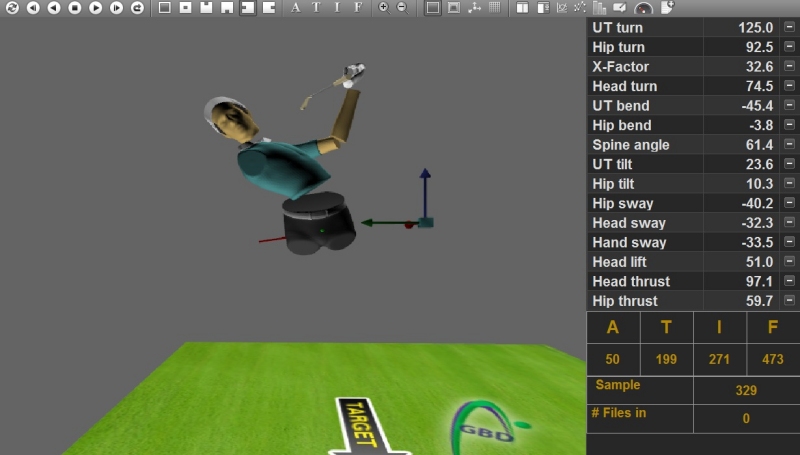Select the view icon with right notch
Screen dimensions: 800x455
[x=269, y=8]
